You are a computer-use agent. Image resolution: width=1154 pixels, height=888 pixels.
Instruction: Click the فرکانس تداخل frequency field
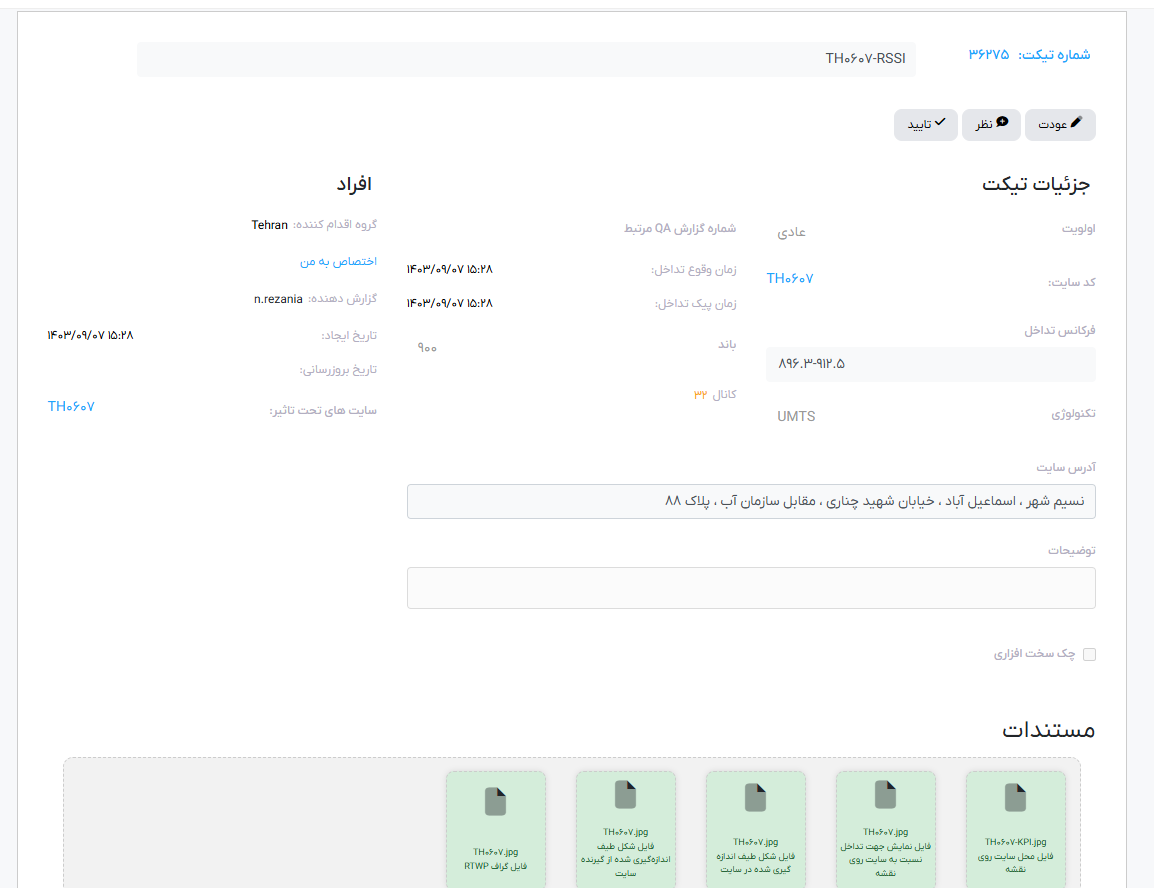(930, 364)
